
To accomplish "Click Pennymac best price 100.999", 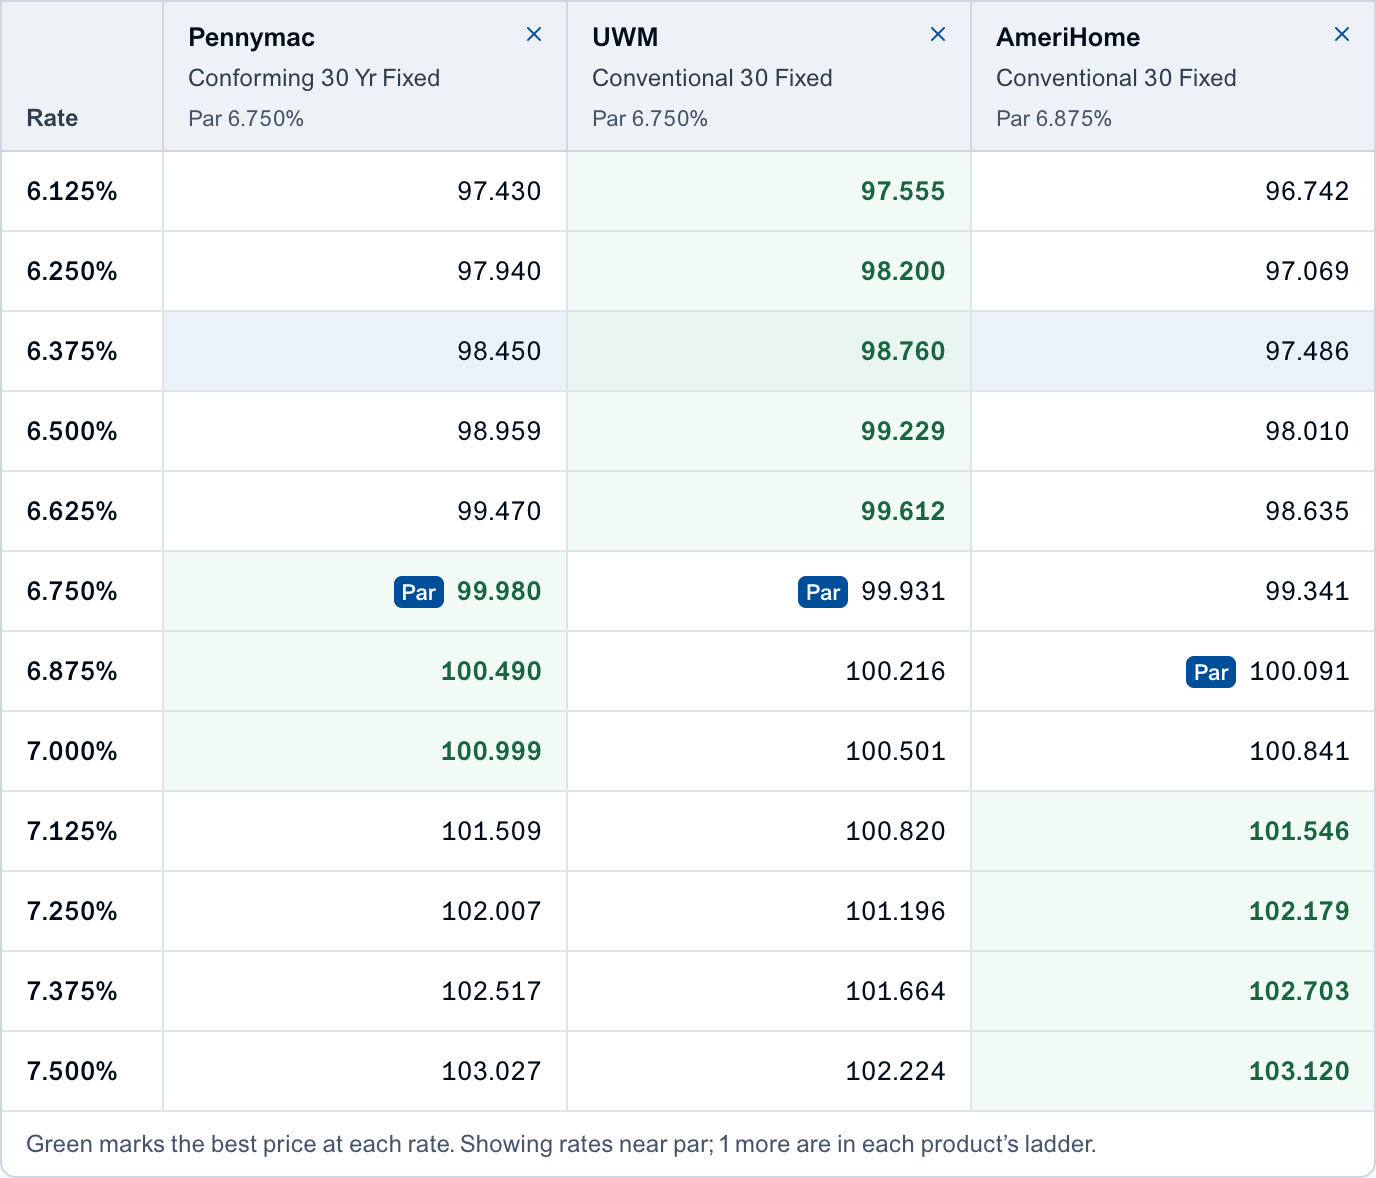I will click(x=491, y=751).
